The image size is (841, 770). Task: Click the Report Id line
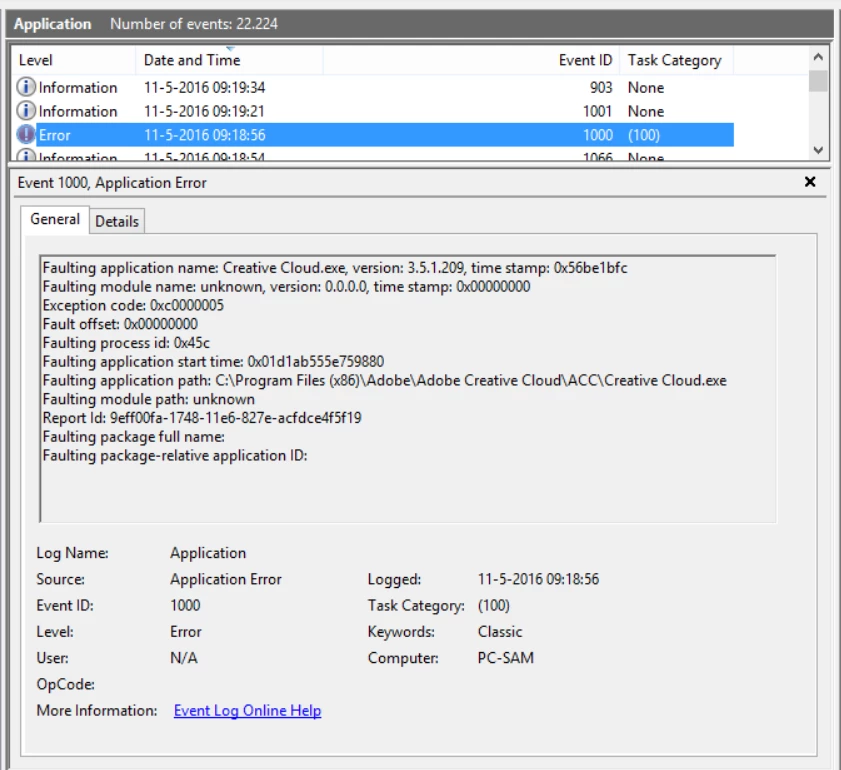point(202,418)
